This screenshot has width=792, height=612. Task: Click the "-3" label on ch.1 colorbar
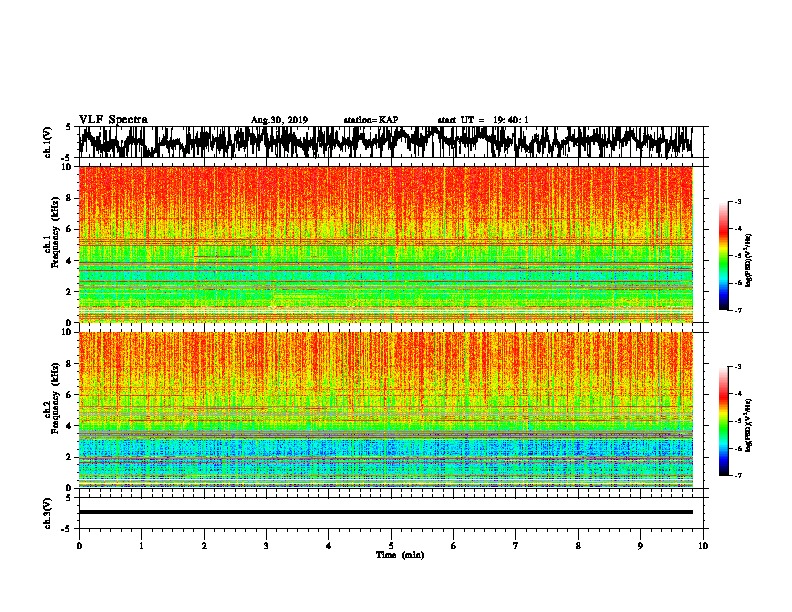737,202
